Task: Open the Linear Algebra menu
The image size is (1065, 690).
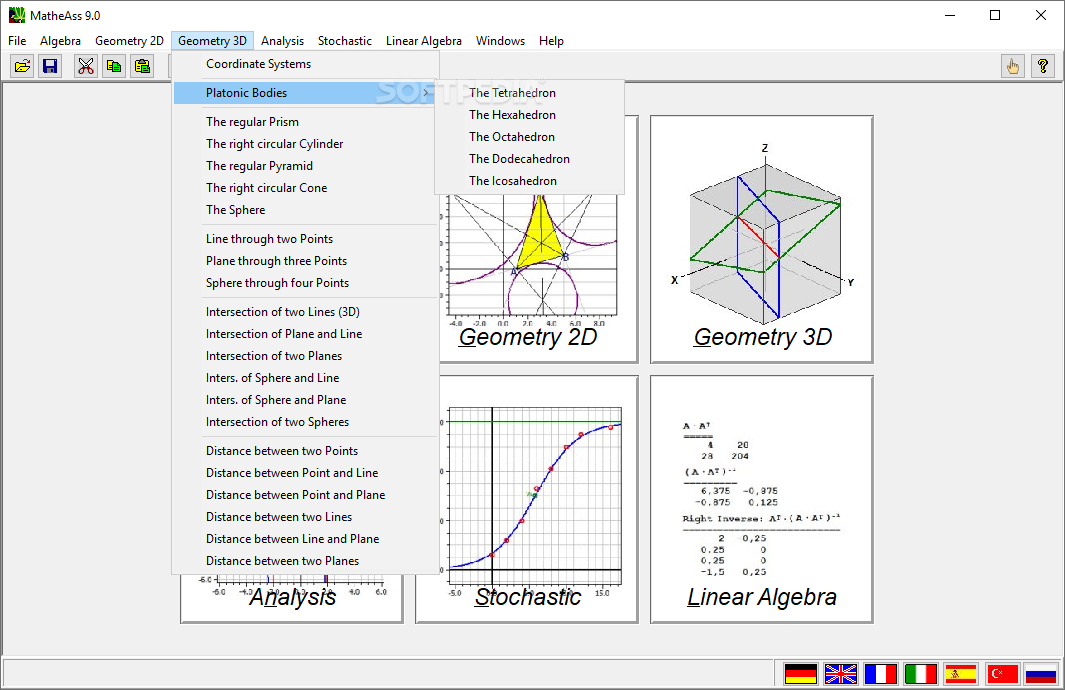Action: click(x=424, y=41)
